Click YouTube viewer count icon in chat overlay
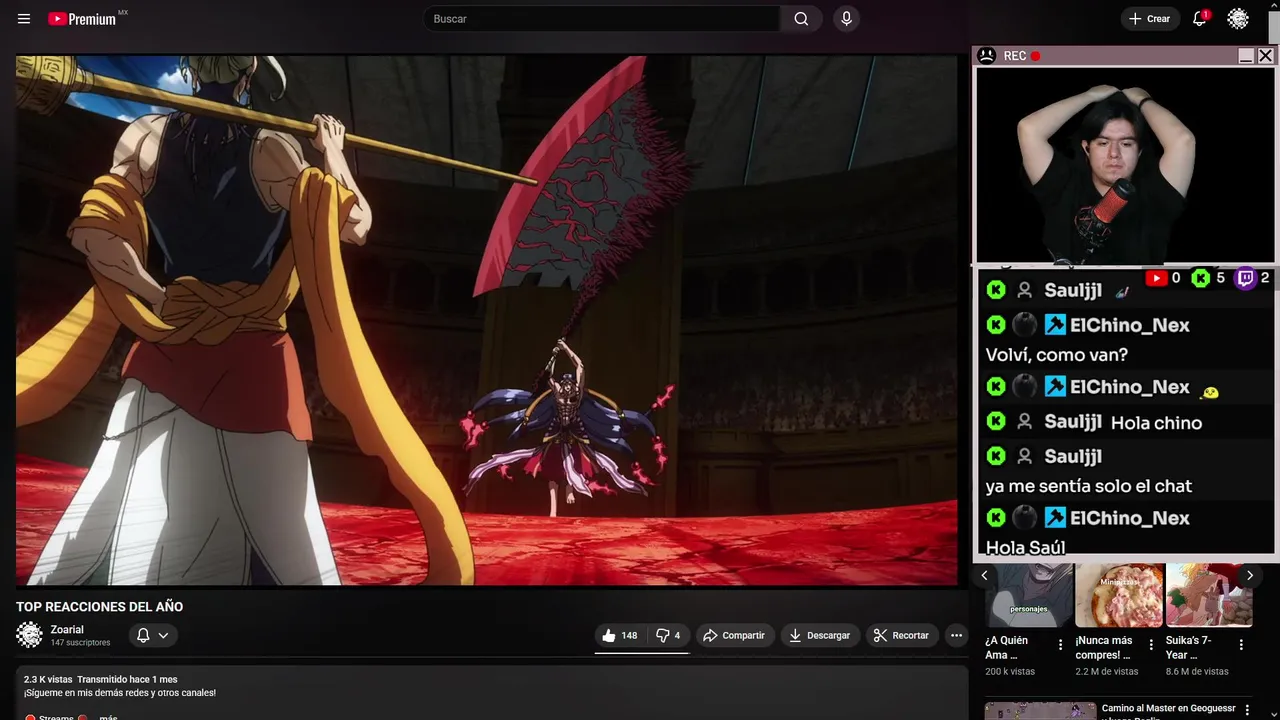The width and height of the screenshot is (1280, 720). pos(1156,278)
